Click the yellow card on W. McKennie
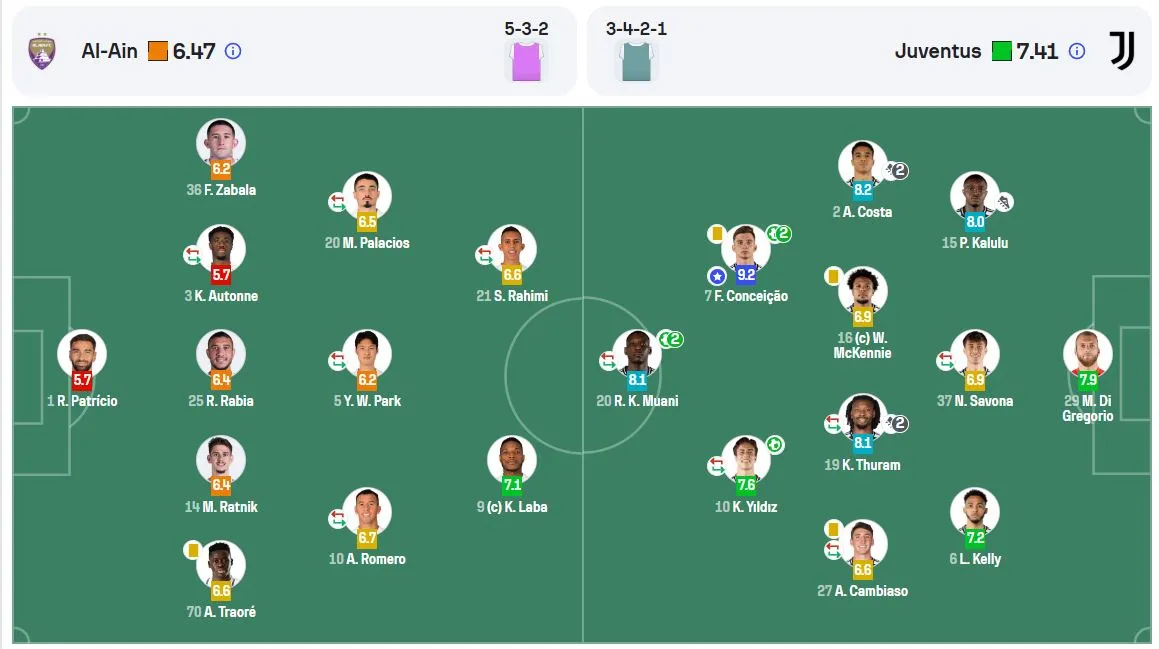 [832, 276]
